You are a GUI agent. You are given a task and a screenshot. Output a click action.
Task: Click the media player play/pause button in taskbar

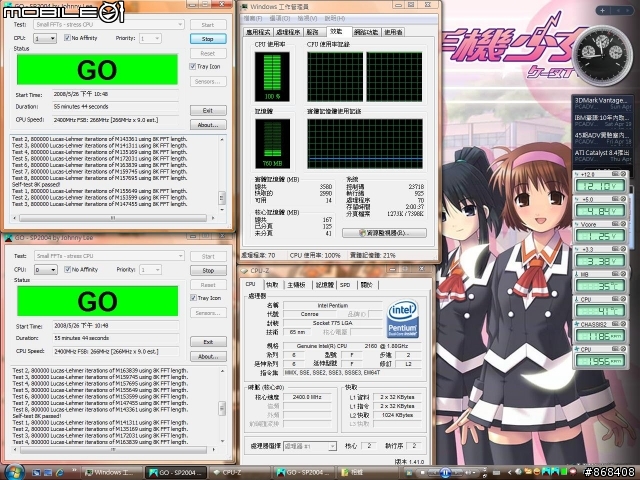click(x=445, y=473)
